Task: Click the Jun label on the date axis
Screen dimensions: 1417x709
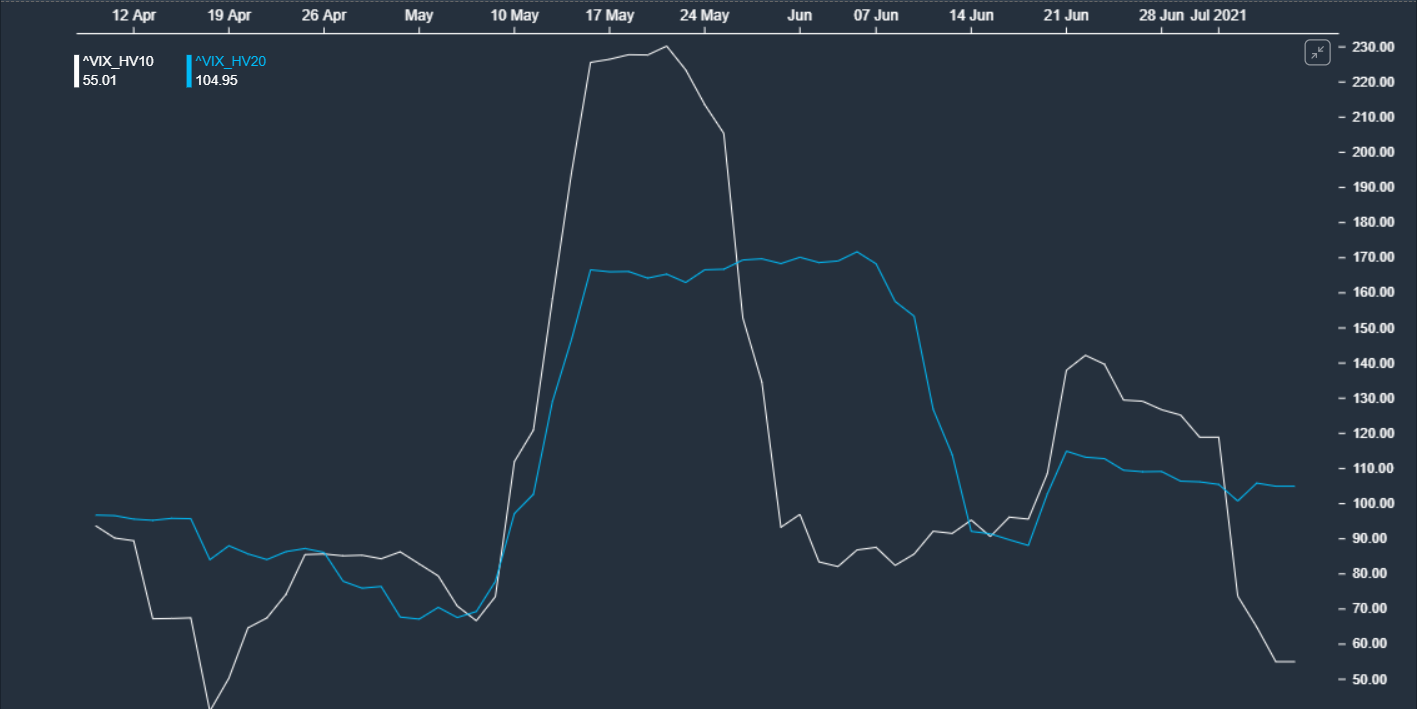Action: pos(799,16)
